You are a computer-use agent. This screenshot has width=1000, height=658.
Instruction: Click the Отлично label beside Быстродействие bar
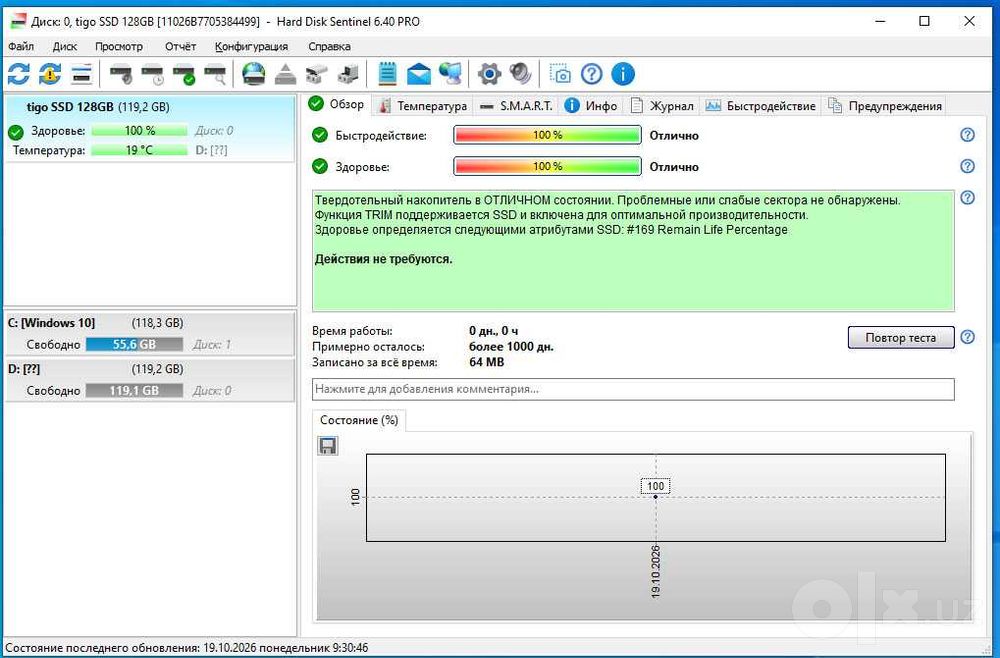(674, 135)
